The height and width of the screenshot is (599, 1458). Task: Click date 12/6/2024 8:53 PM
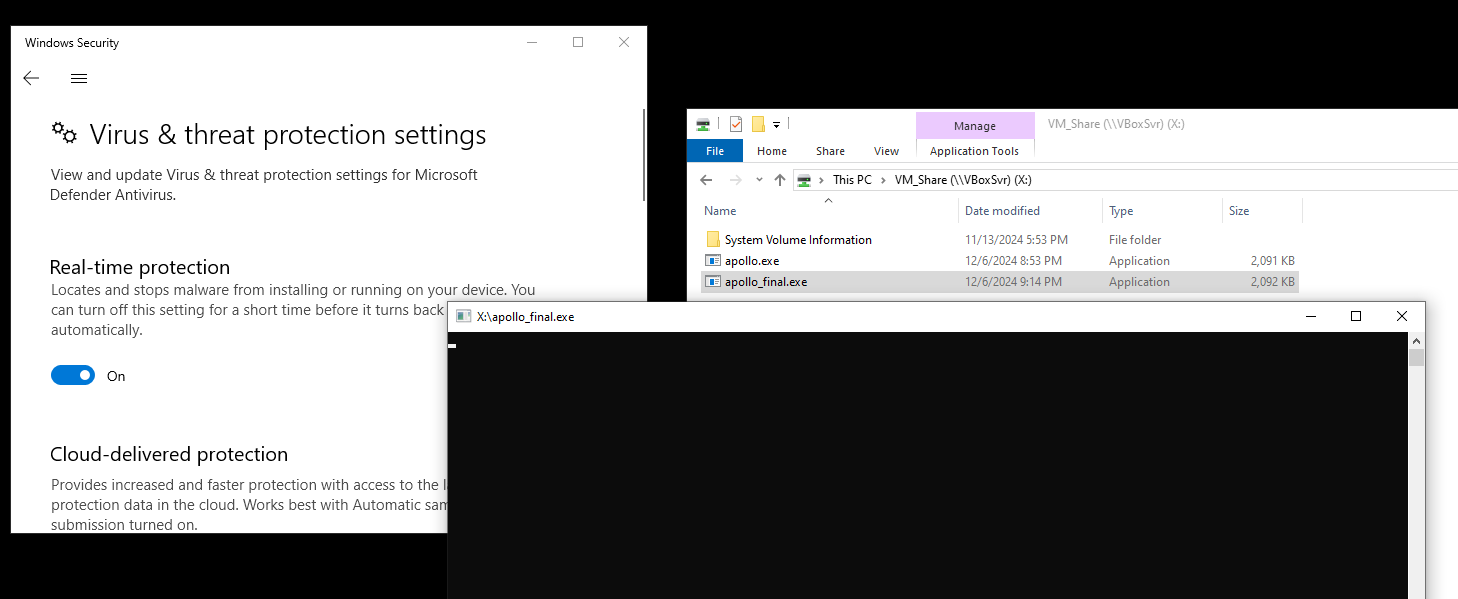[x=1013, y=261]
